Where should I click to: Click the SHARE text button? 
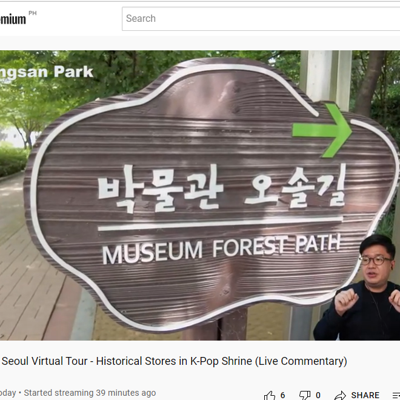365,395
